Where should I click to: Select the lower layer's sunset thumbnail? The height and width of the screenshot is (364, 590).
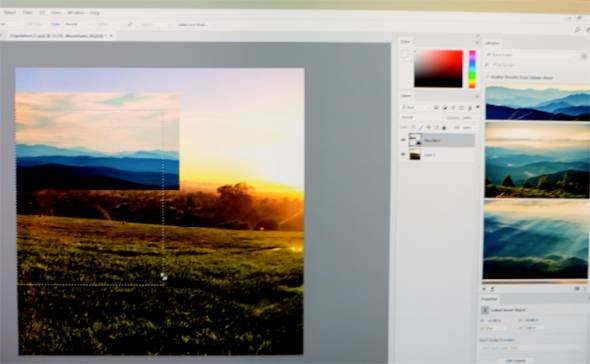pos(415,154)
